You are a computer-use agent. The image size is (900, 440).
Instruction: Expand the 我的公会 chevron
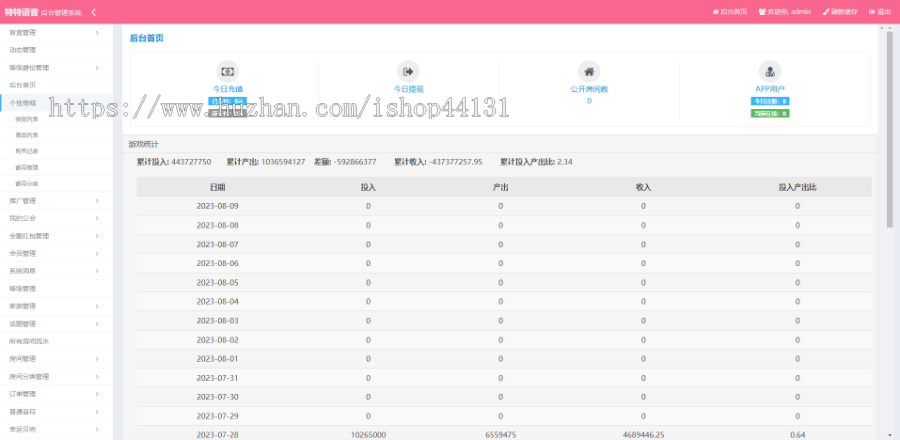point(97,218)
